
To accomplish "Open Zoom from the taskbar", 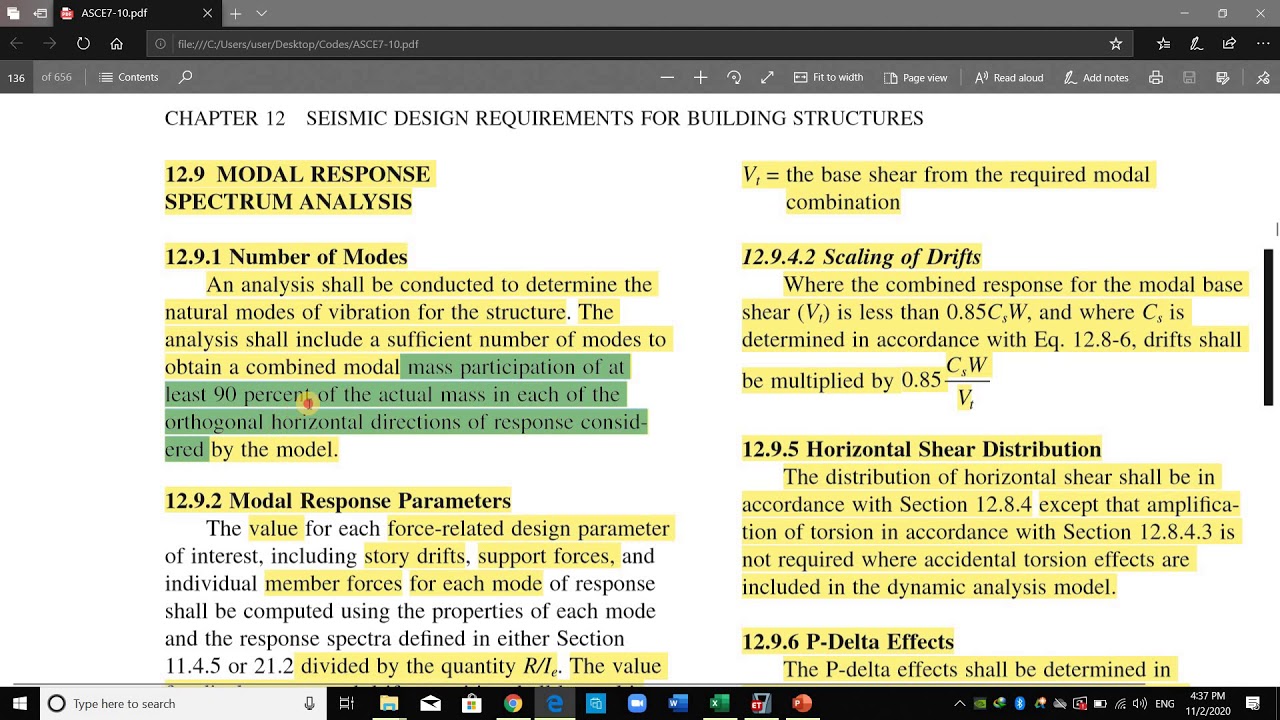I will [x=636, y=703].
